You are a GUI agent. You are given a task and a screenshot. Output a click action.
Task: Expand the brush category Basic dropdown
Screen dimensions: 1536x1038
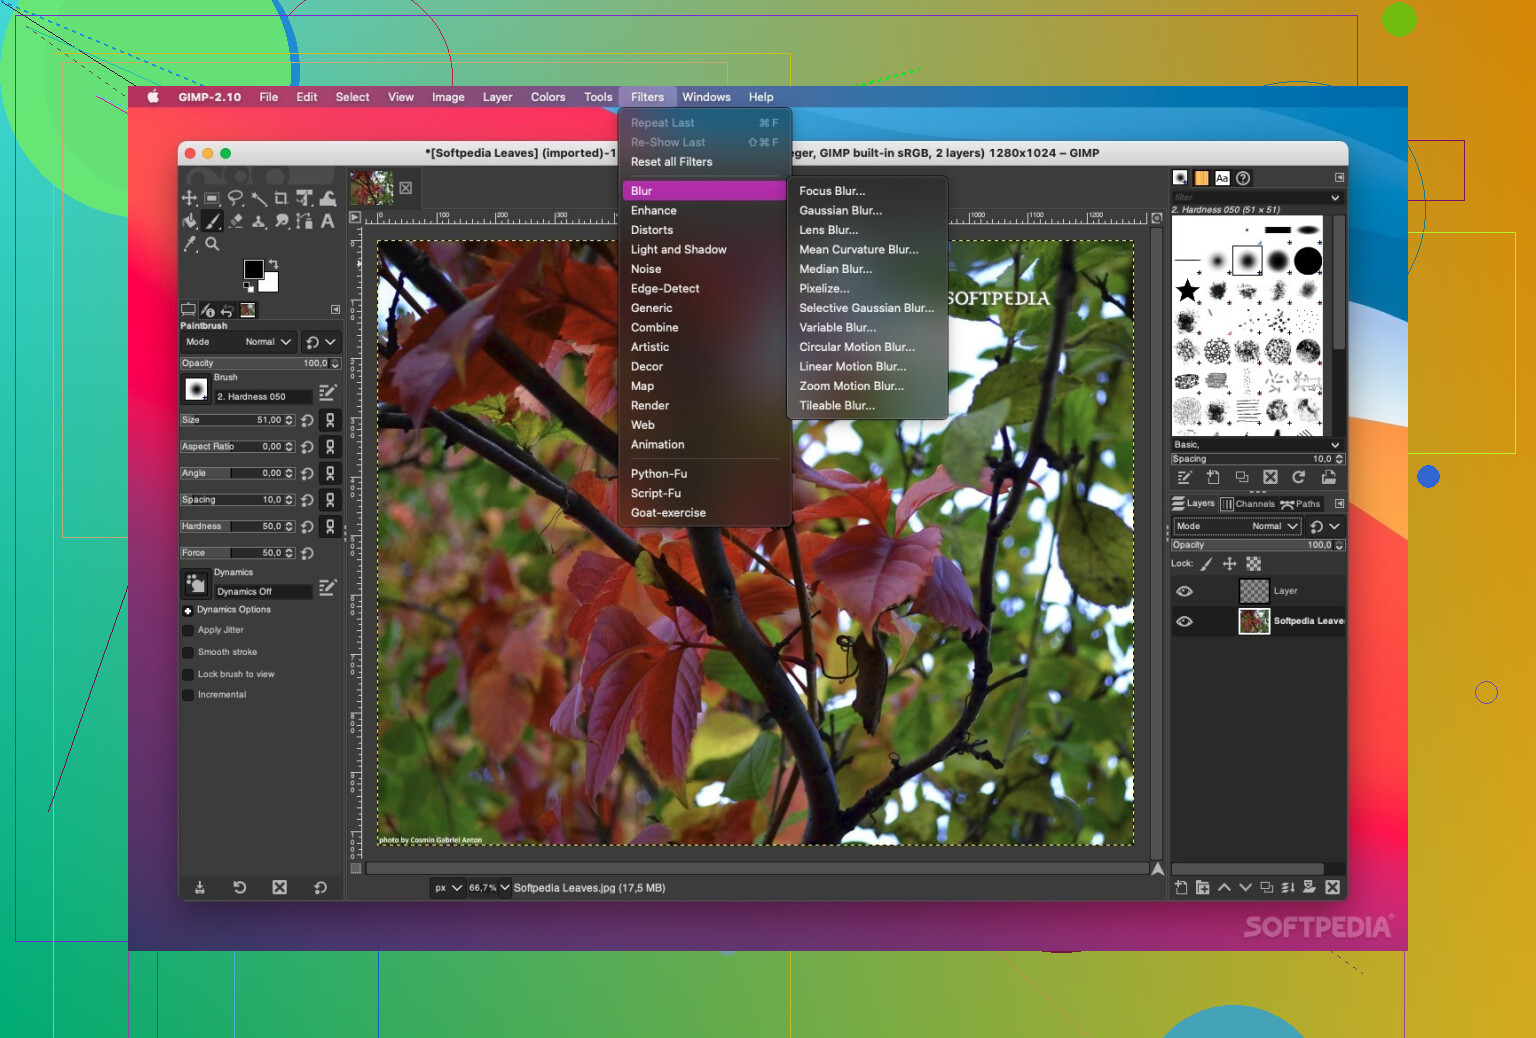coord(1335,444)
